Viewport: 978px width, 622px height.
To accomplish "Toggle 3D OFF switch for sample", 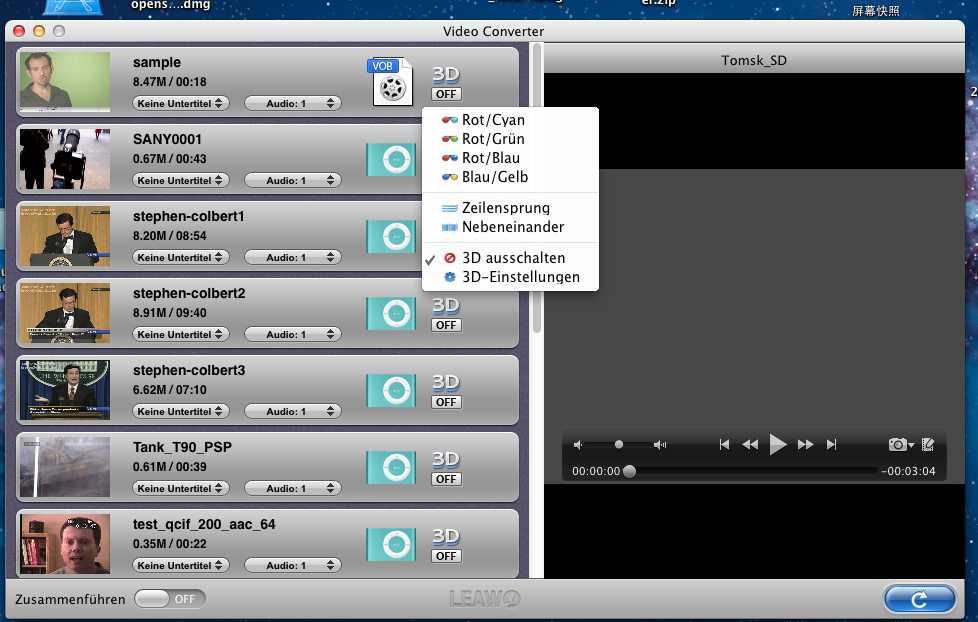I will [446, 94].
